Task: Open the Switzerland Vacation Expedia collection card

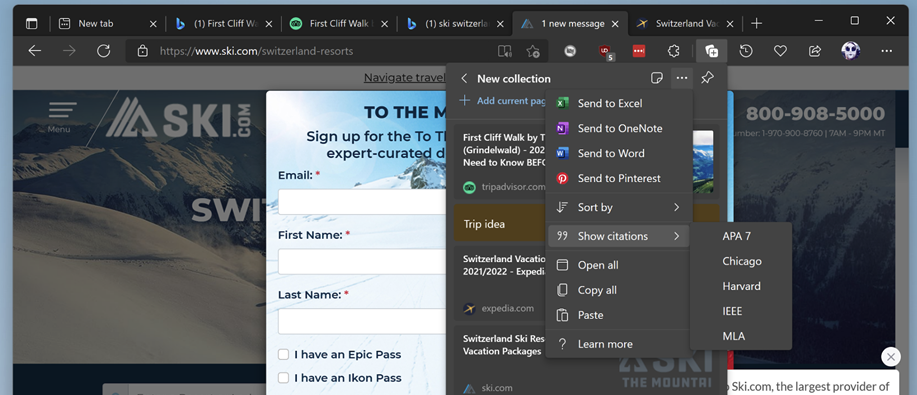Action: [x=500, y=283]
